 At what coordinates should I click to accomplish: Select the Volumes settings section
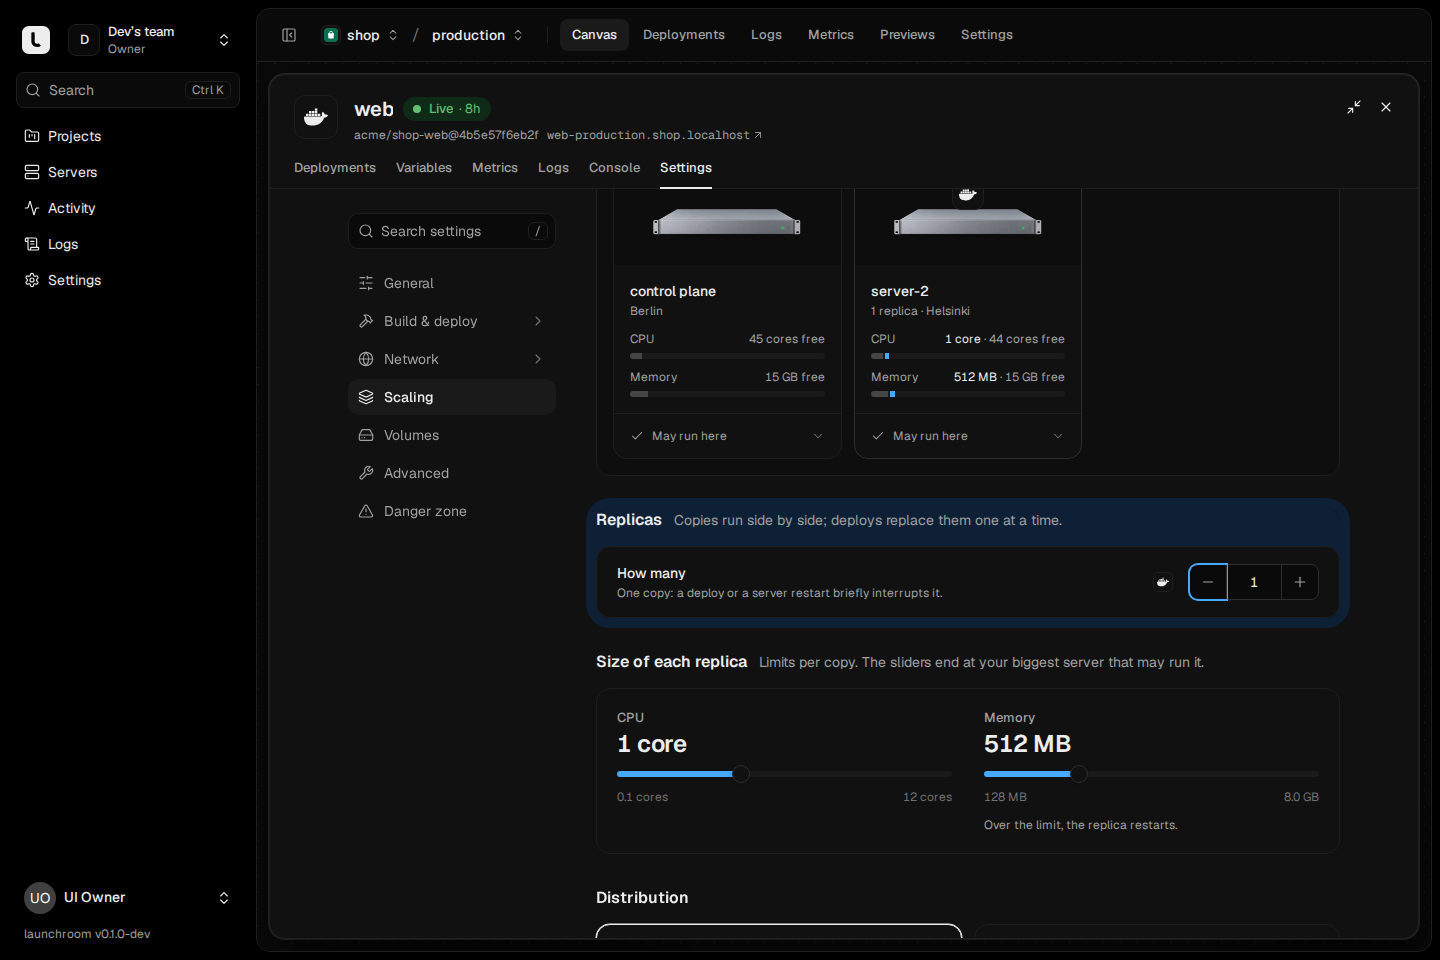pos(452,435)
